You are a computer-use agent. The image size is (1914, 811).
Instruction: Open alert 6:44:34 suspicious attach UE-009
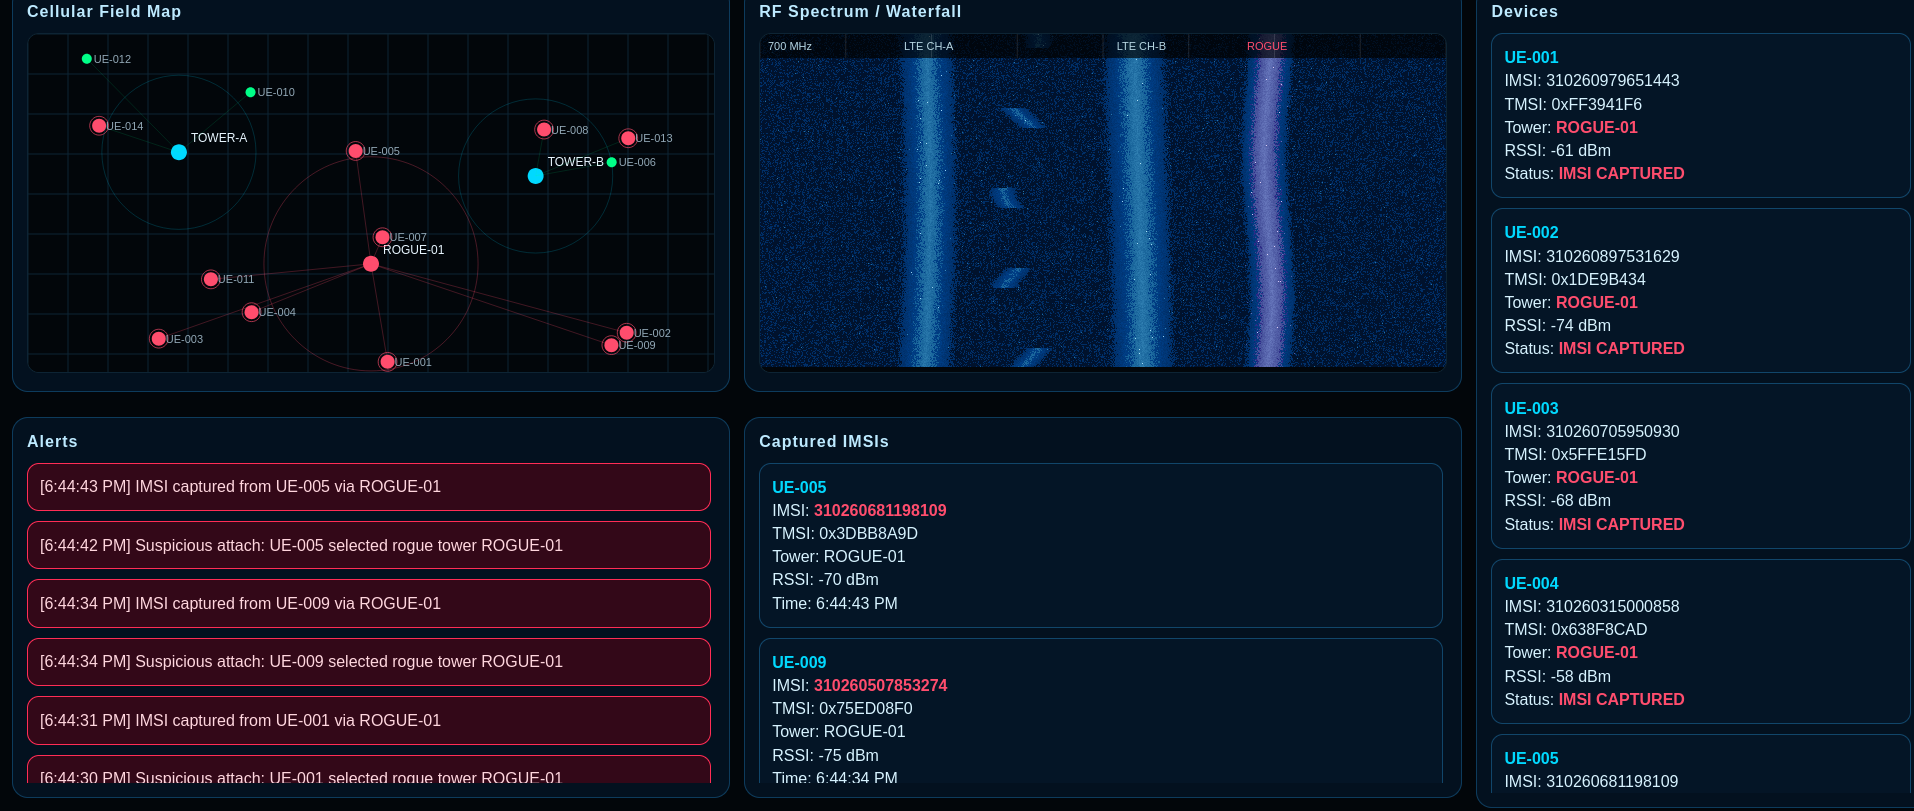pos(369,662)
